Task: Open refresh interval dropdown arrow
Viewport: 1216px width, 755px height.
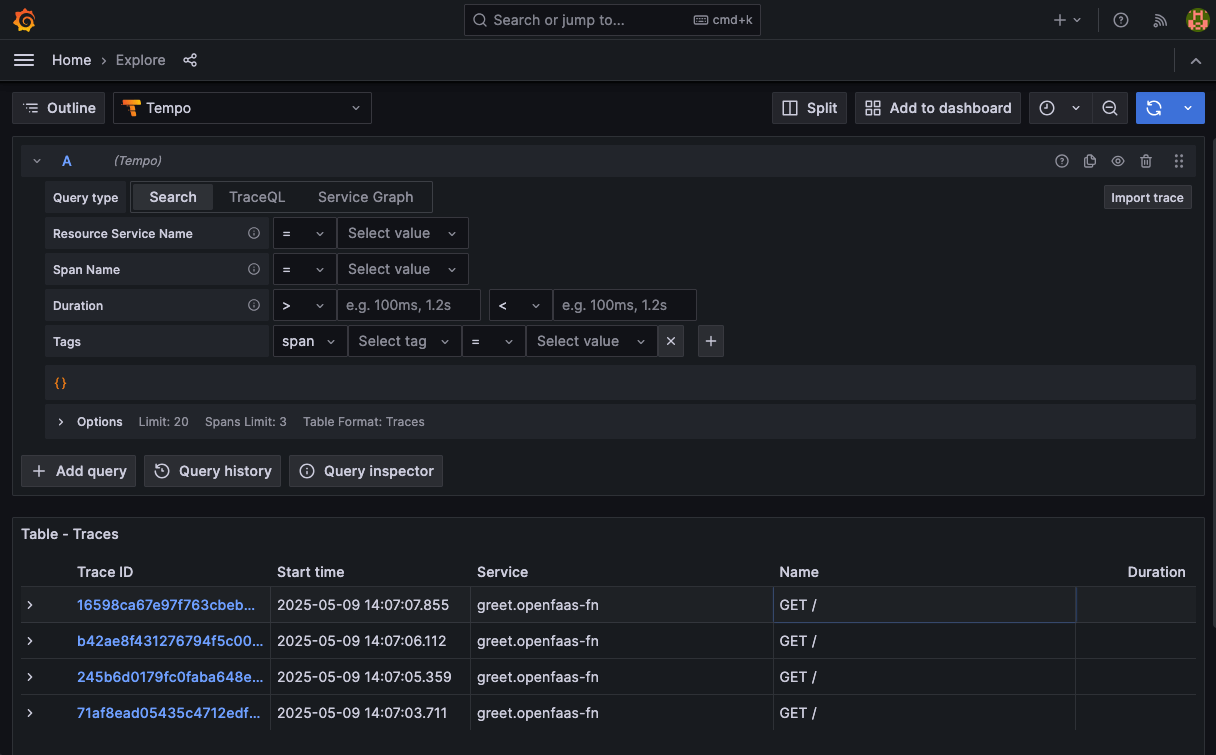Action: pyautogui.click(x=1188, y=108)
